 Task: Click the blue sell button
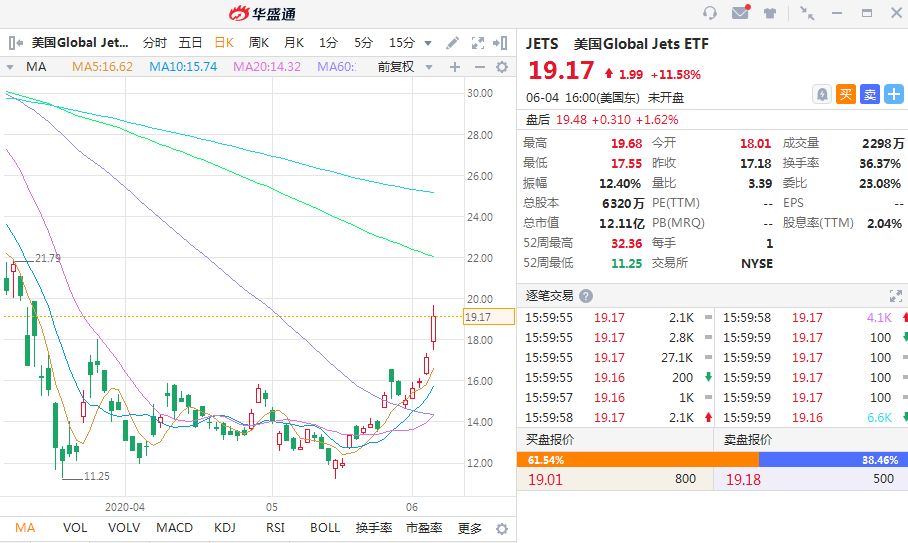(870, 94)
